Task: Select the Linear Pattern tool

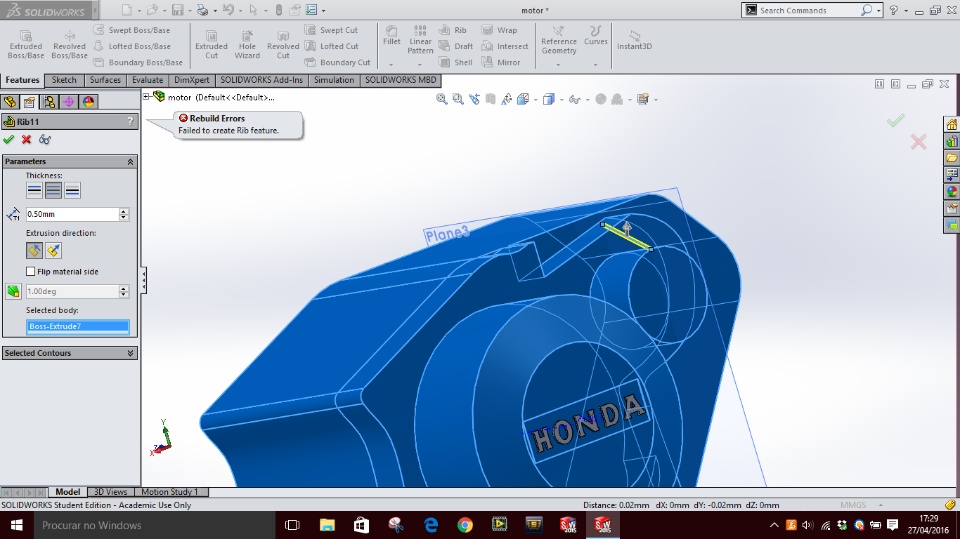Action: pyautogui.click(x=420, y=39)
